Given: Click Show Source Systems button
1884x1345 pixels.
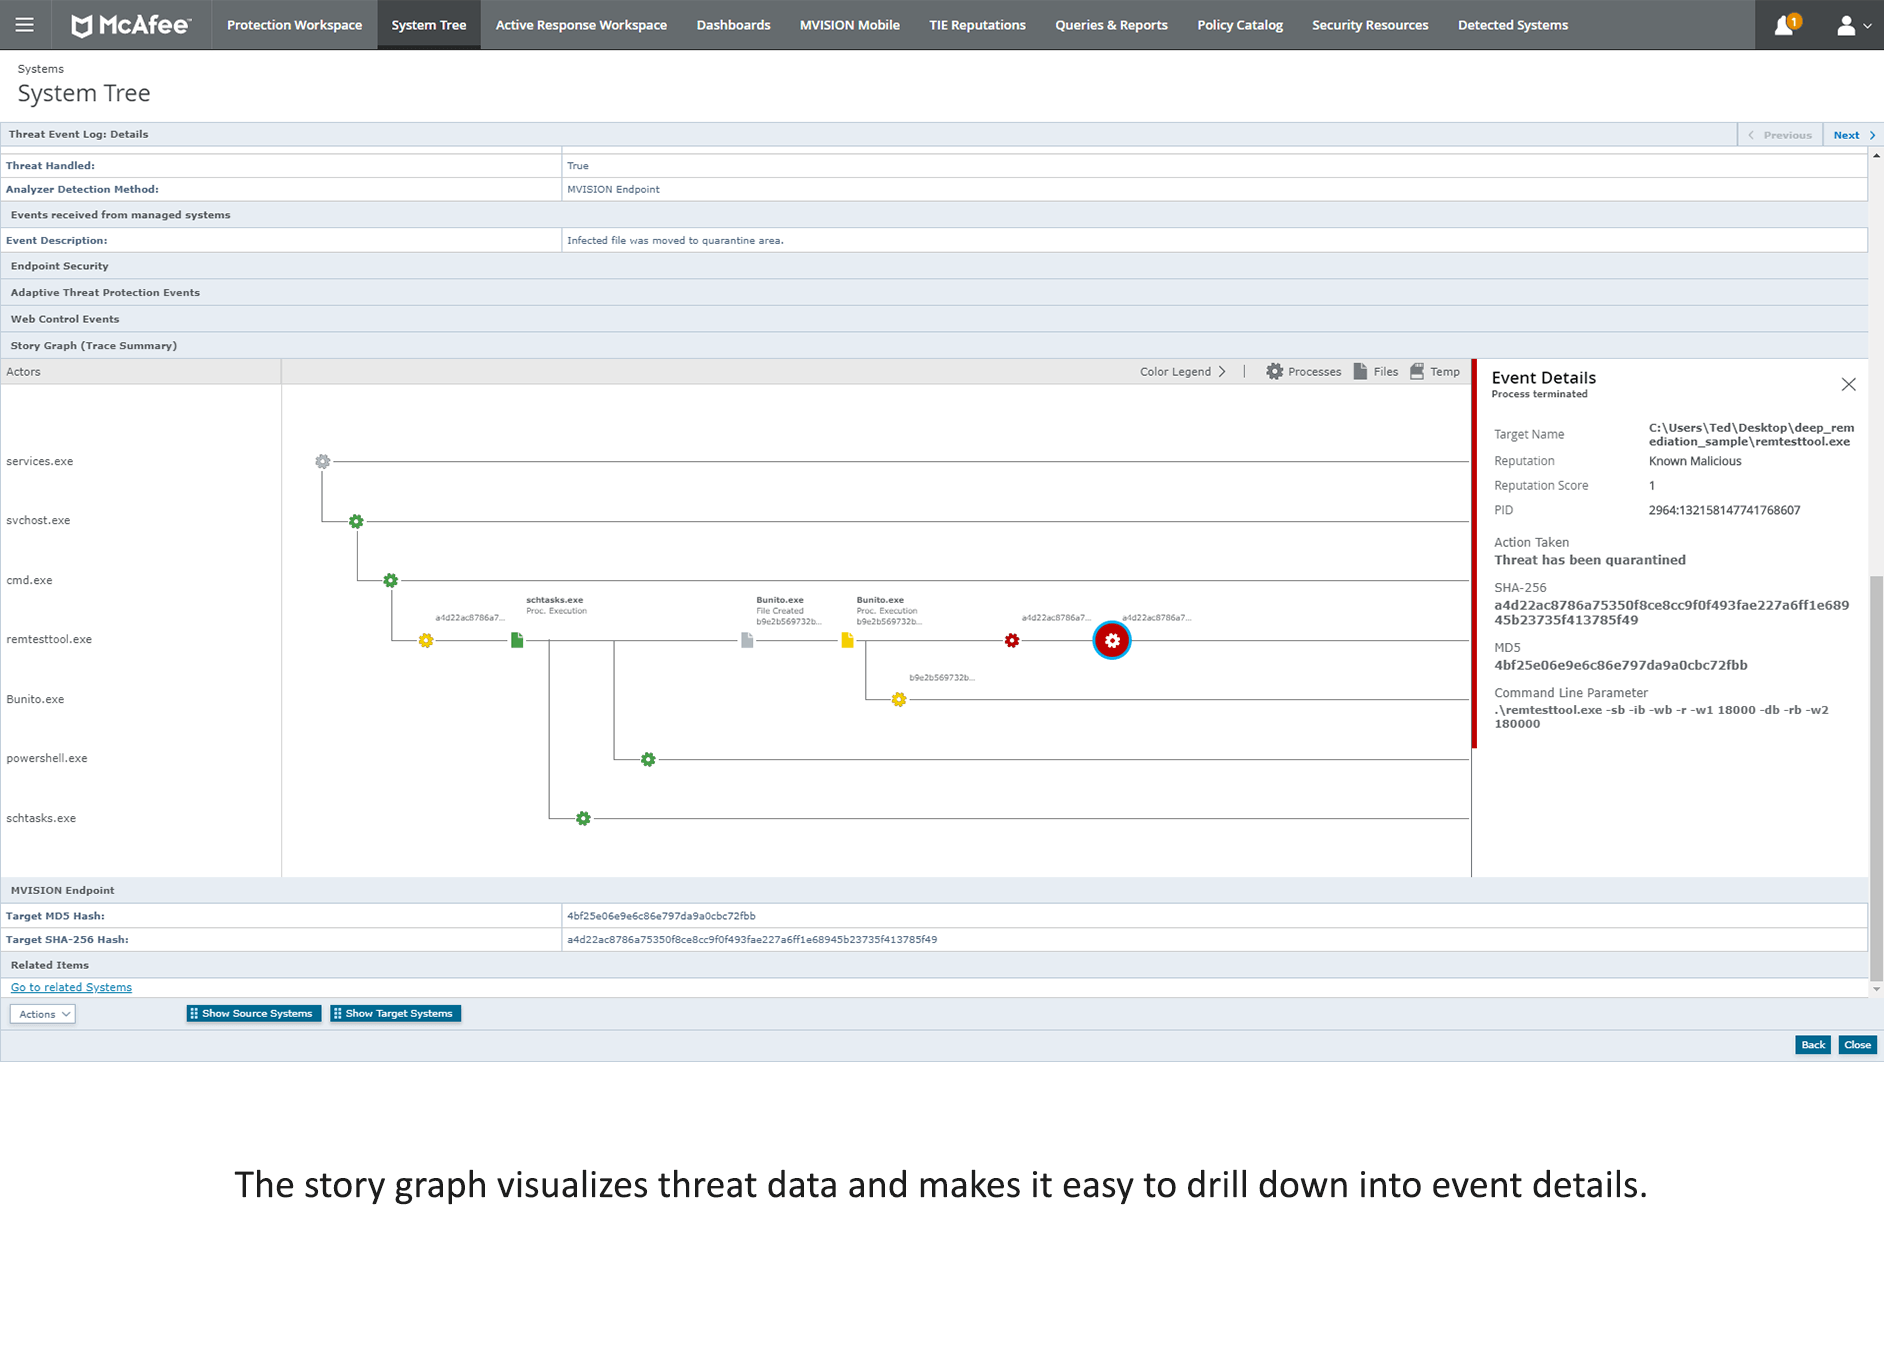Looking at the screenshot, I should pos(254,1013).
